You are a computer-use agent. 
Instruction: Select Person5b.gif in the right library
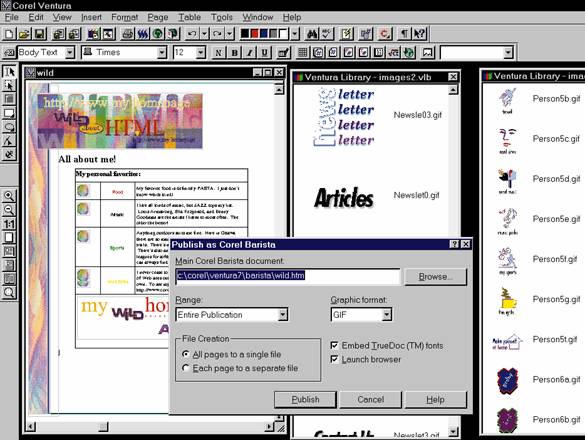click(x=556, y=99)
